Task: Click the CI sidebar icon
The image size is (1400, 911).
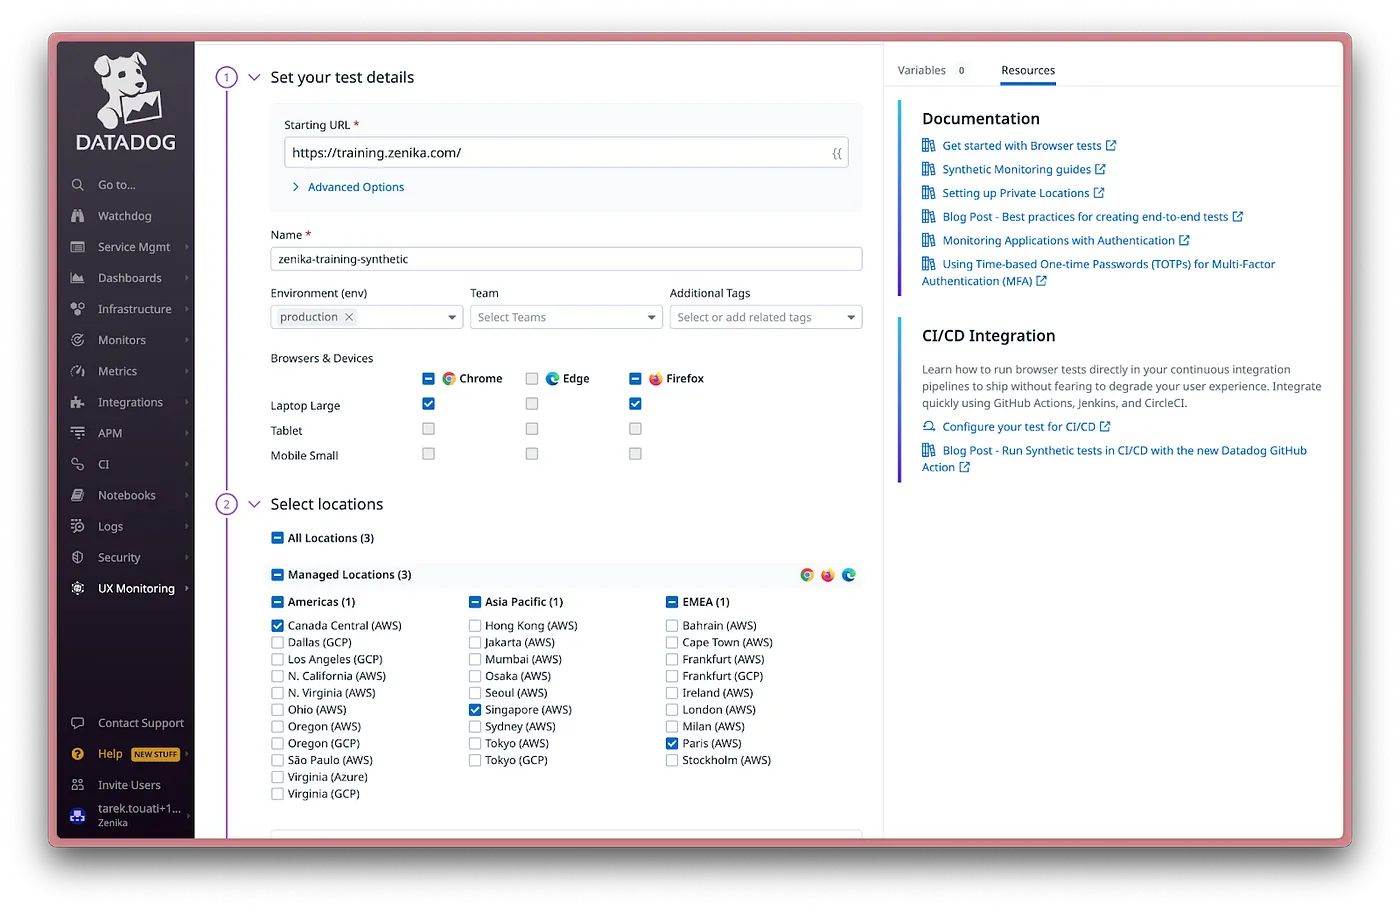Action: [77, 464]
